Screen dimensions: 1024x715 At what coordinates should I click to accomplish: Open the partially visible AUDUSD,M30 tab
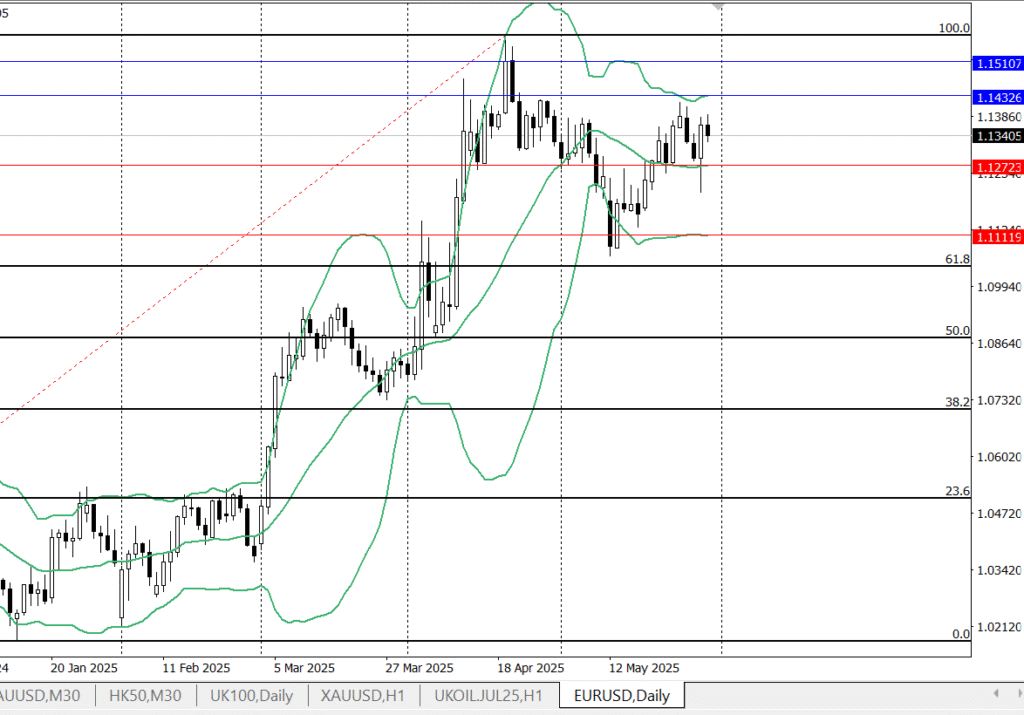pyautogui.click(x=44, y=695)
